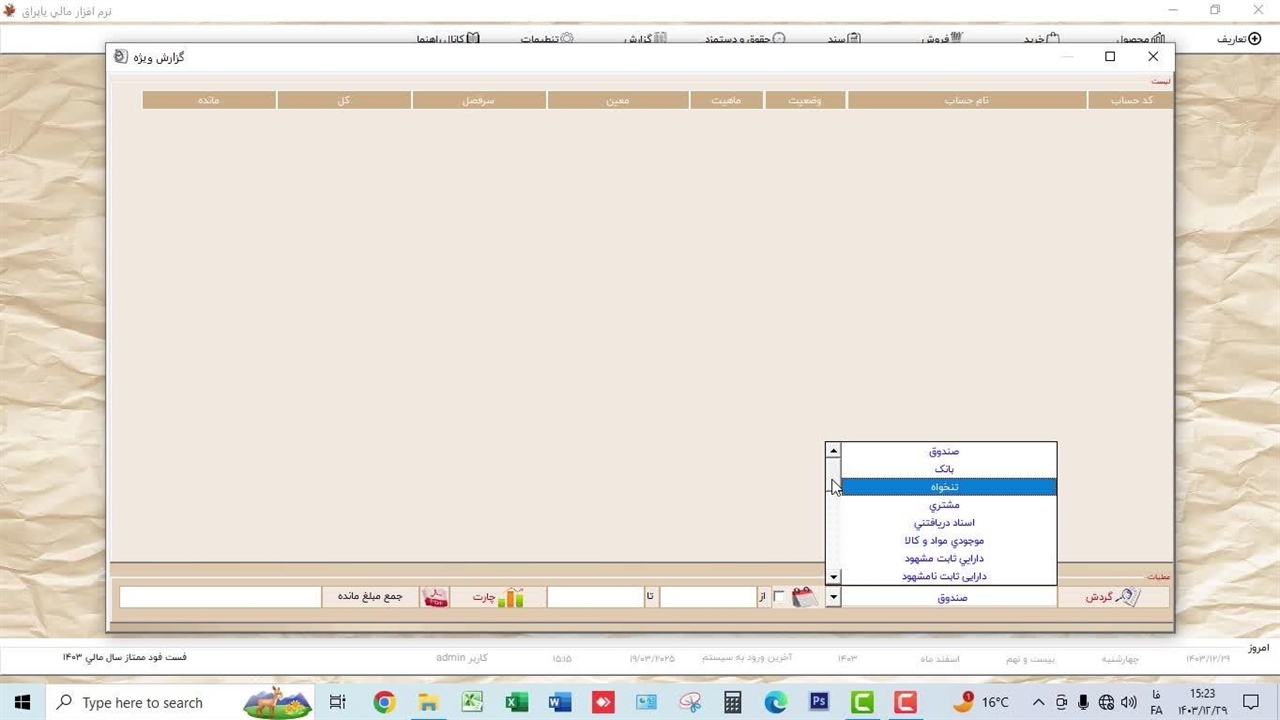Click the چارت bar chart icon
The height and width of the screenshot is (720, 1280).
510,597
